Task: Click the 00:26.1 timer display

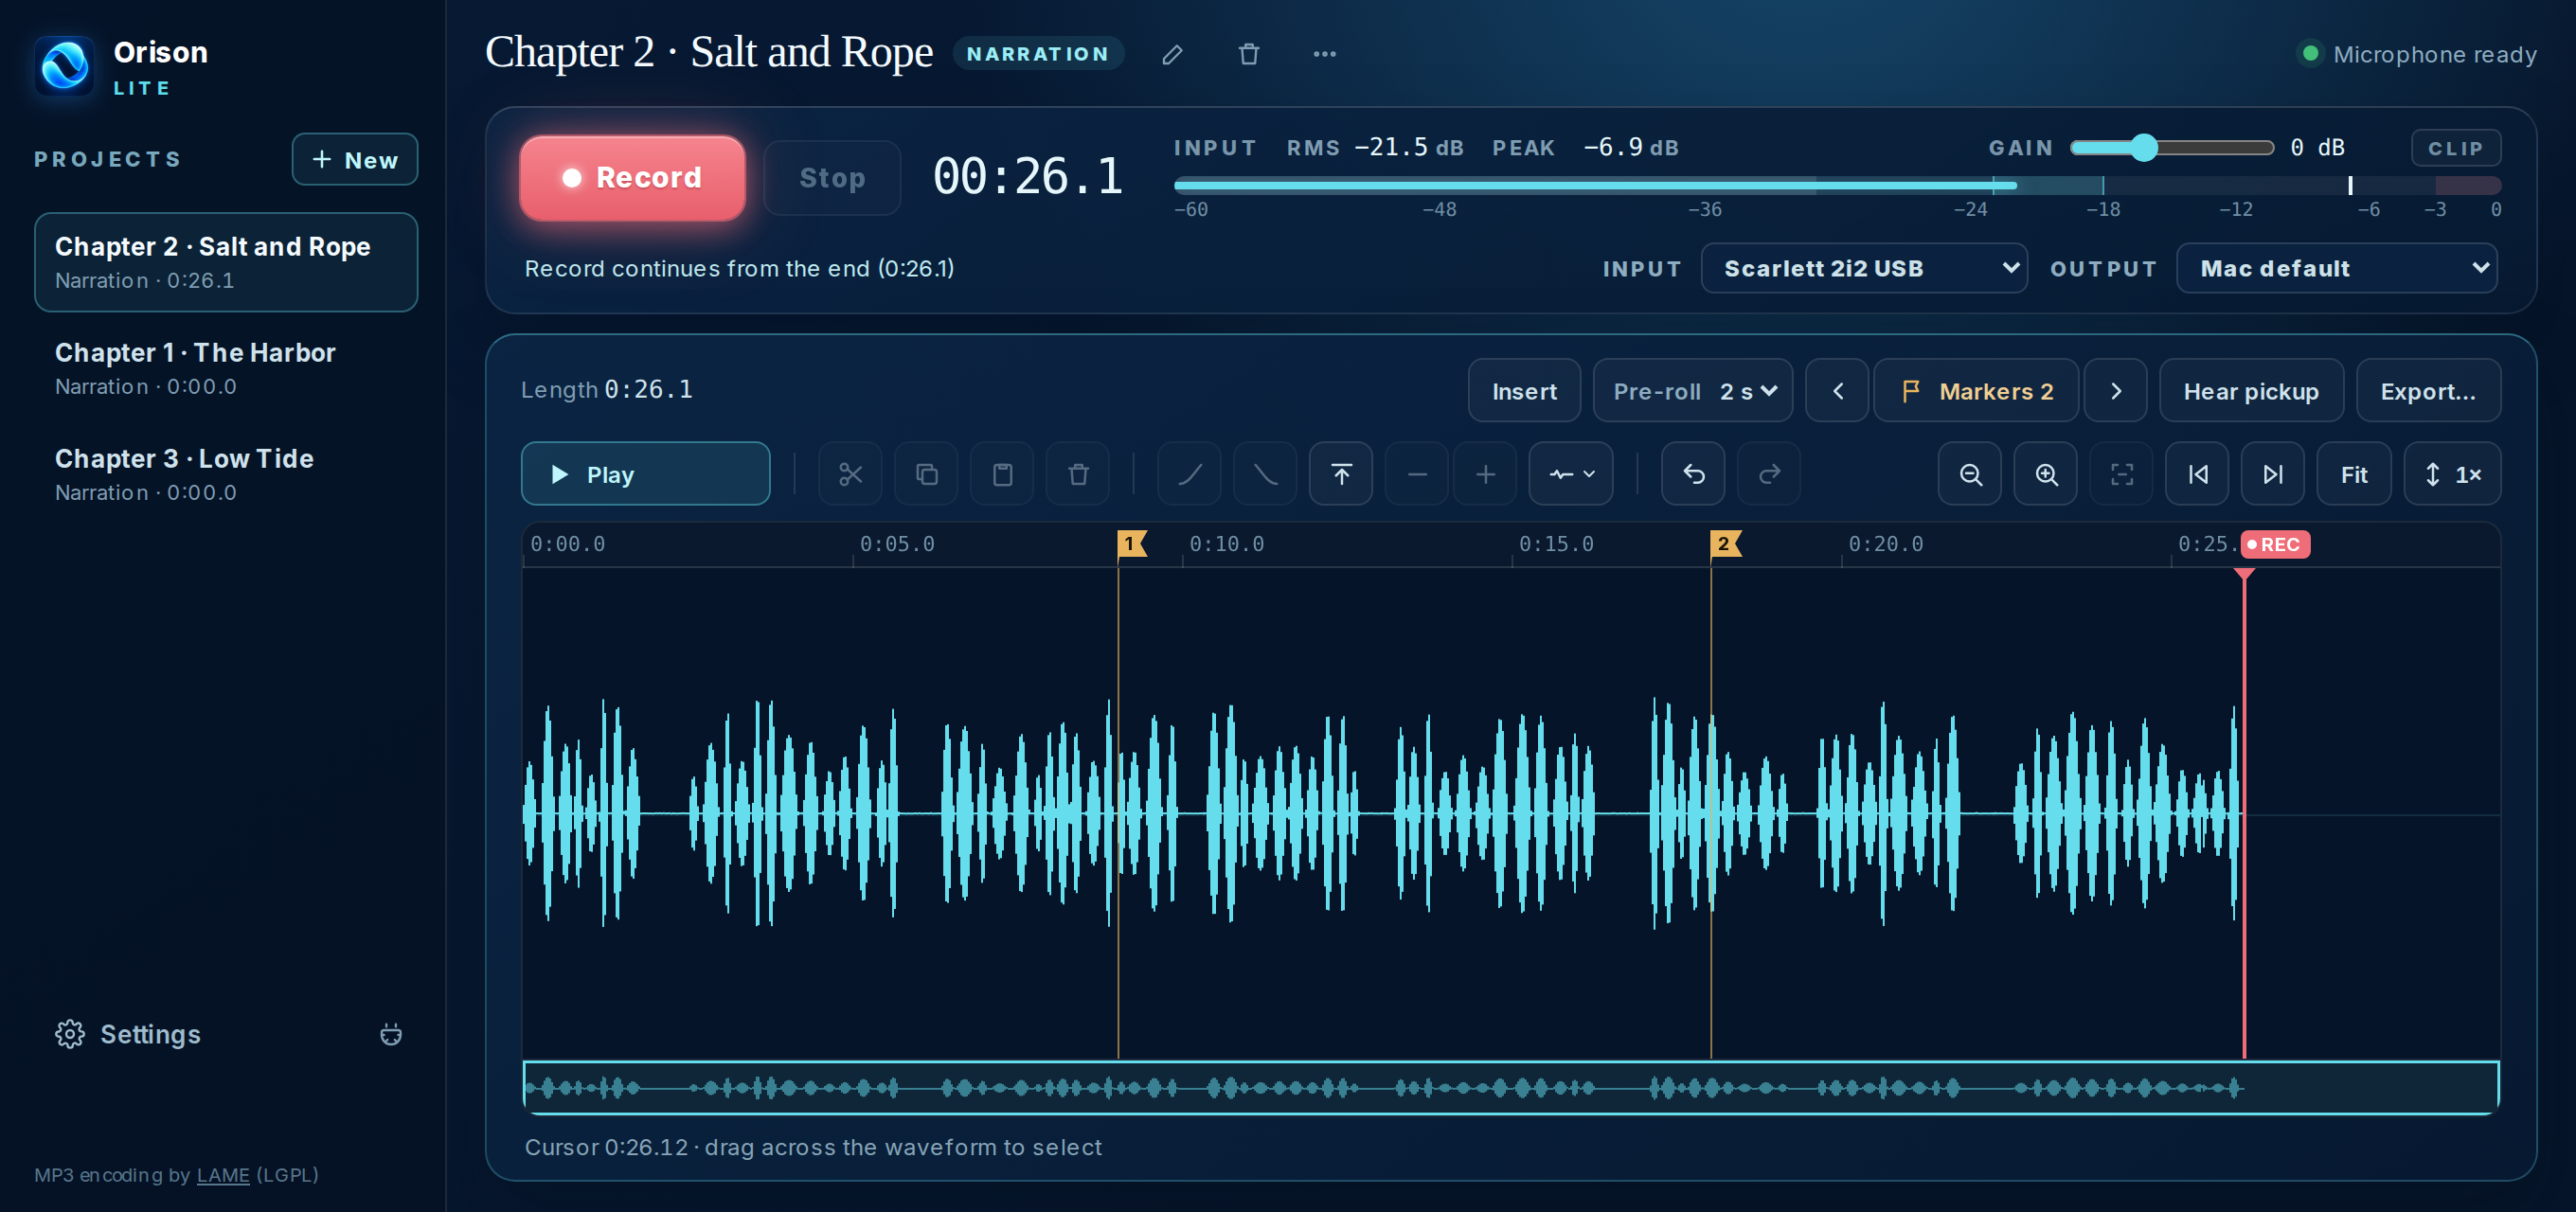Action: (x=1027, y=177)
